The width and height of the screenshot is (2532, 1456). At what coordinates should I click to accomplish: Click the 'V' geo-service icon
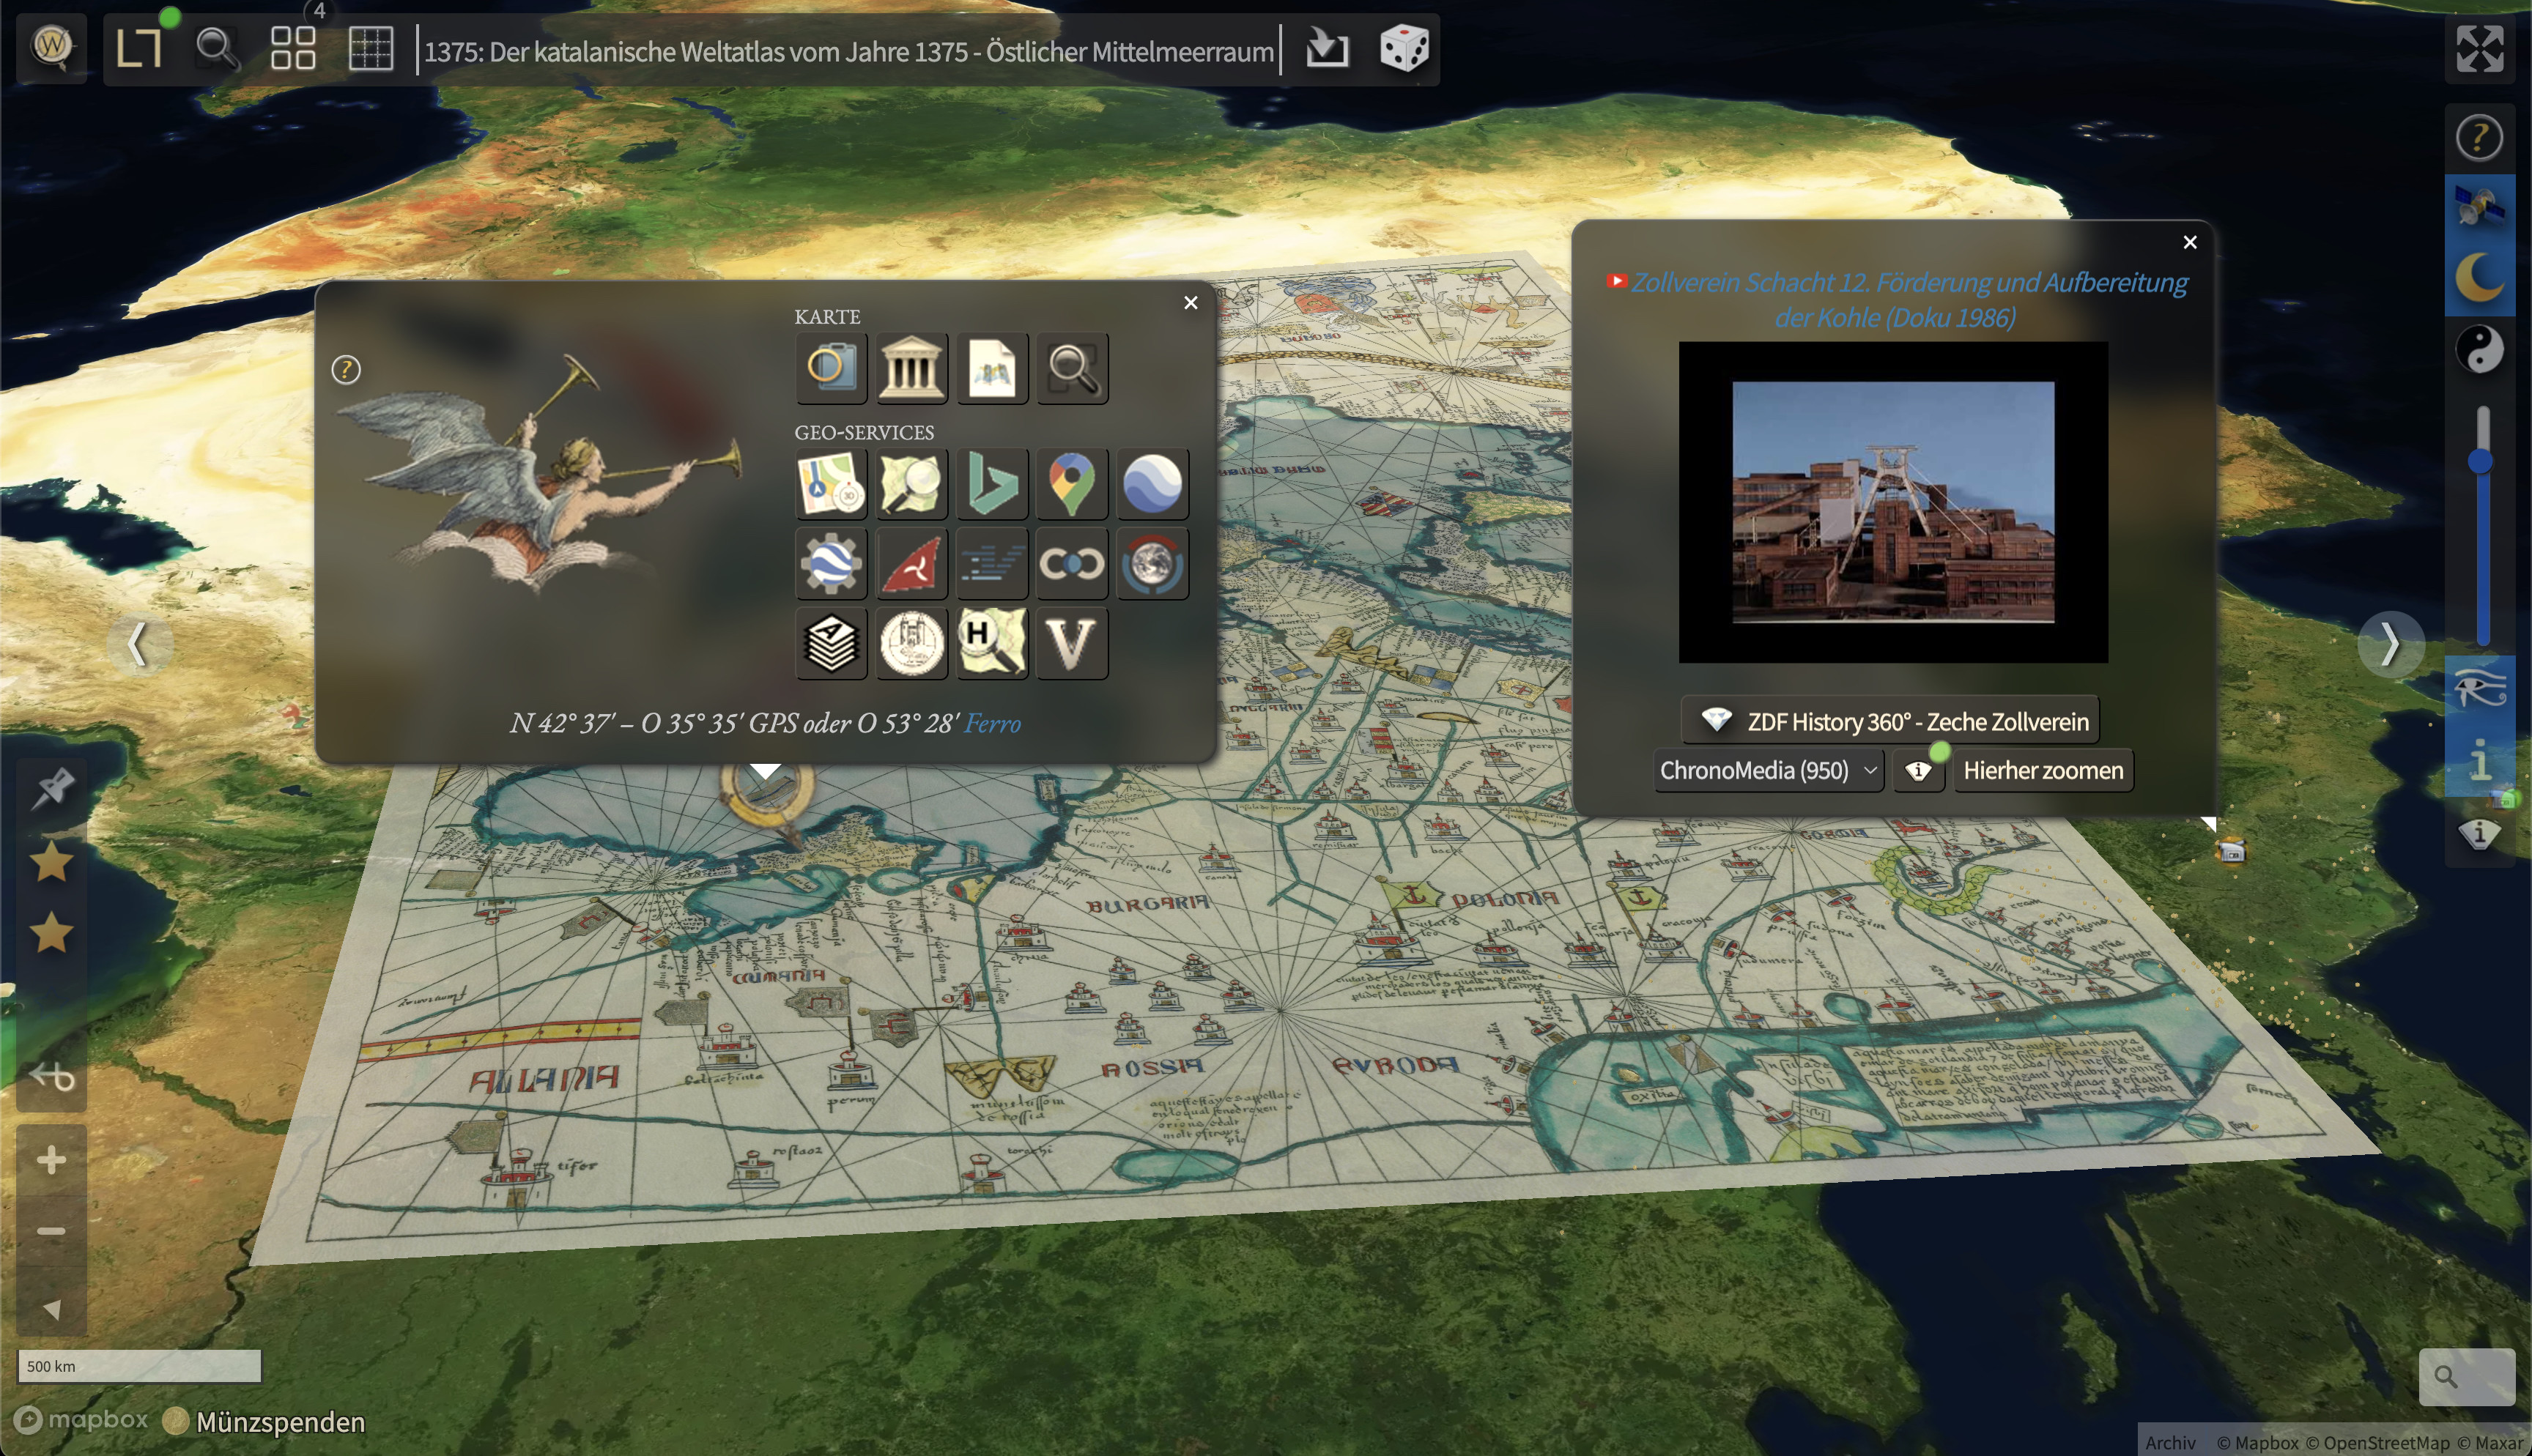click(x=1072, y=643)
